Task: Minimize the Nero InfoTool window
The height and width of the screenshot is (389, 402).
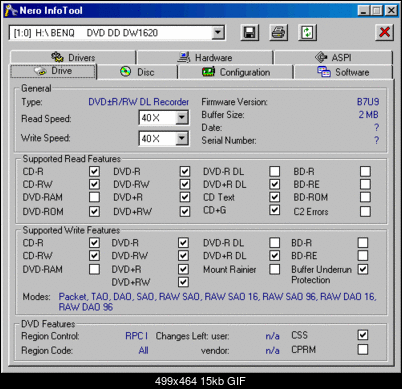Action: click(364, 11)
